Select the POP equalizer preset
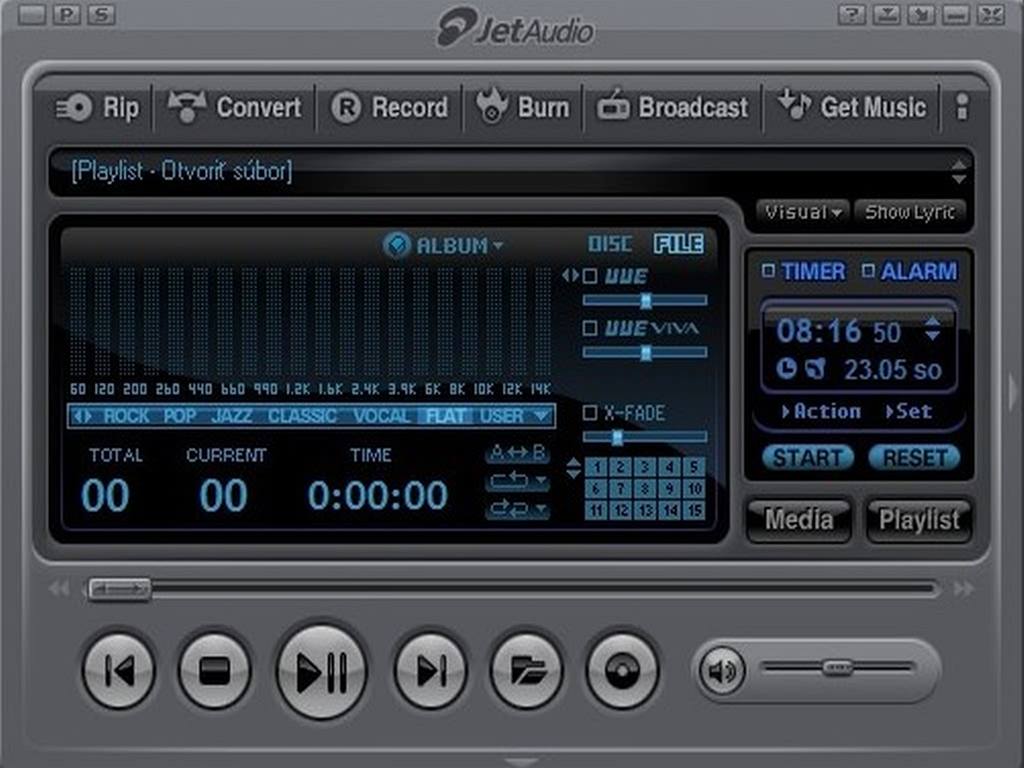Screen dimensions: 1024x768 pos(180,416)
